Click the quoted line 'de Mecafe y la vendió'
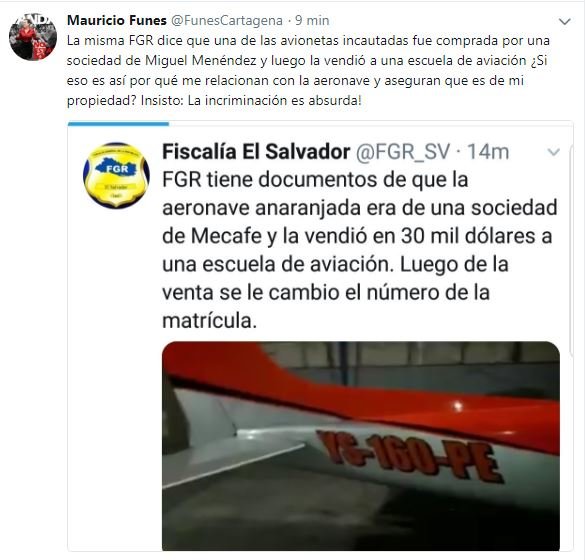Image resolution: width=585 pixels, height=560 pixels. [x=357, y=236]
